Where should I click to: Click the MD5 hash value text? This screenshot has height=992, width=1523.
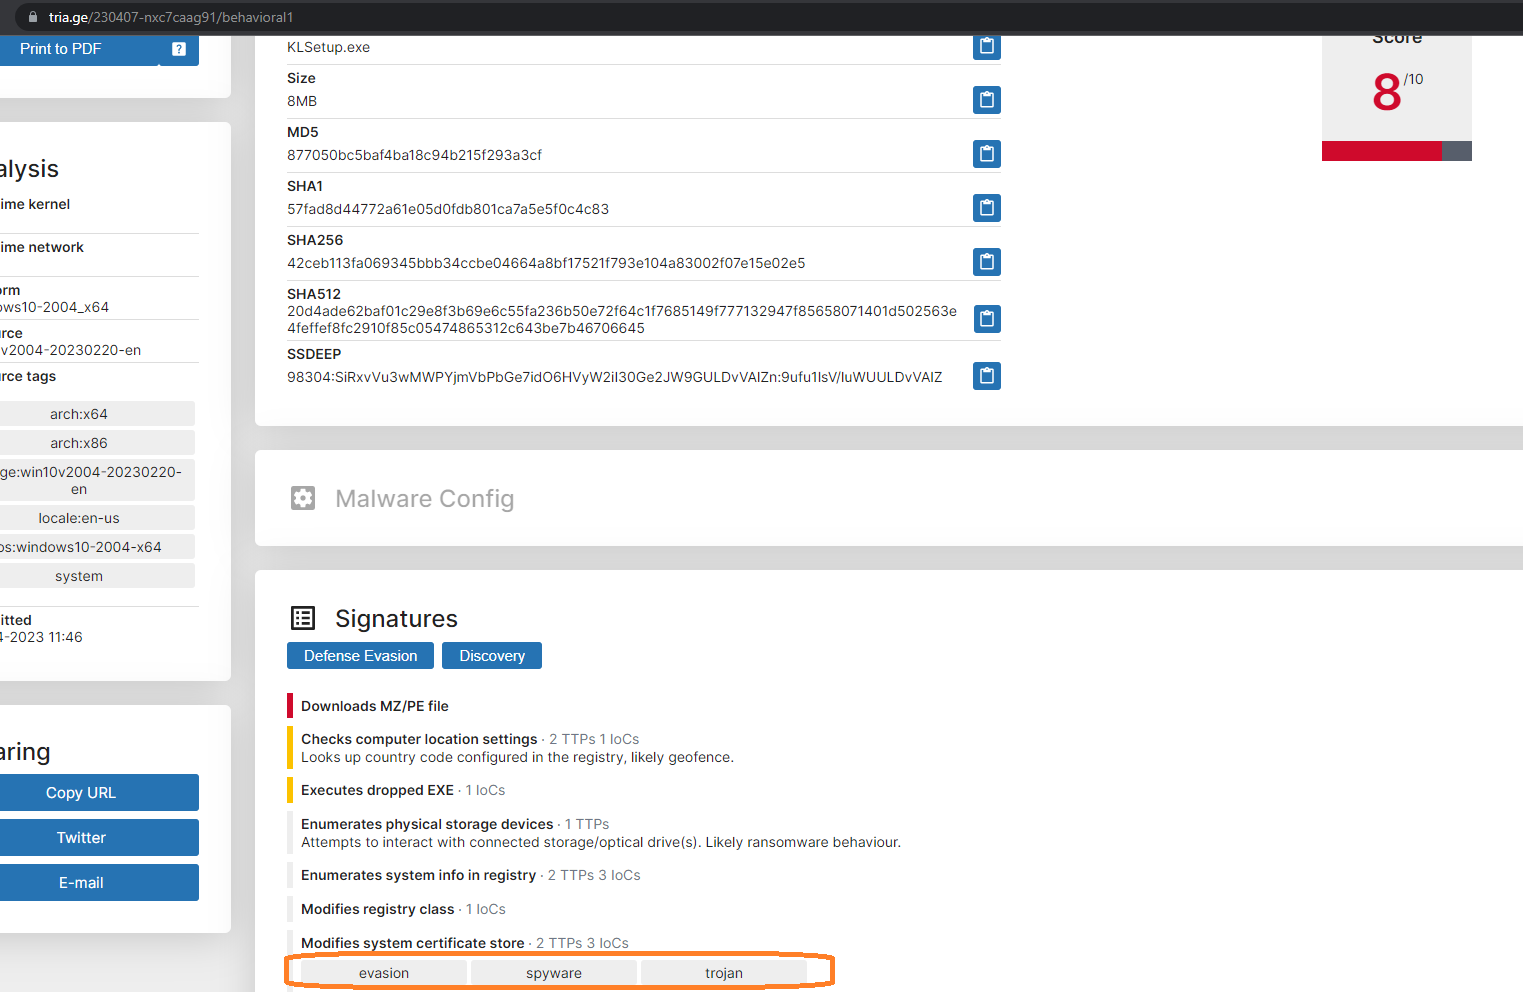point(414,155)
